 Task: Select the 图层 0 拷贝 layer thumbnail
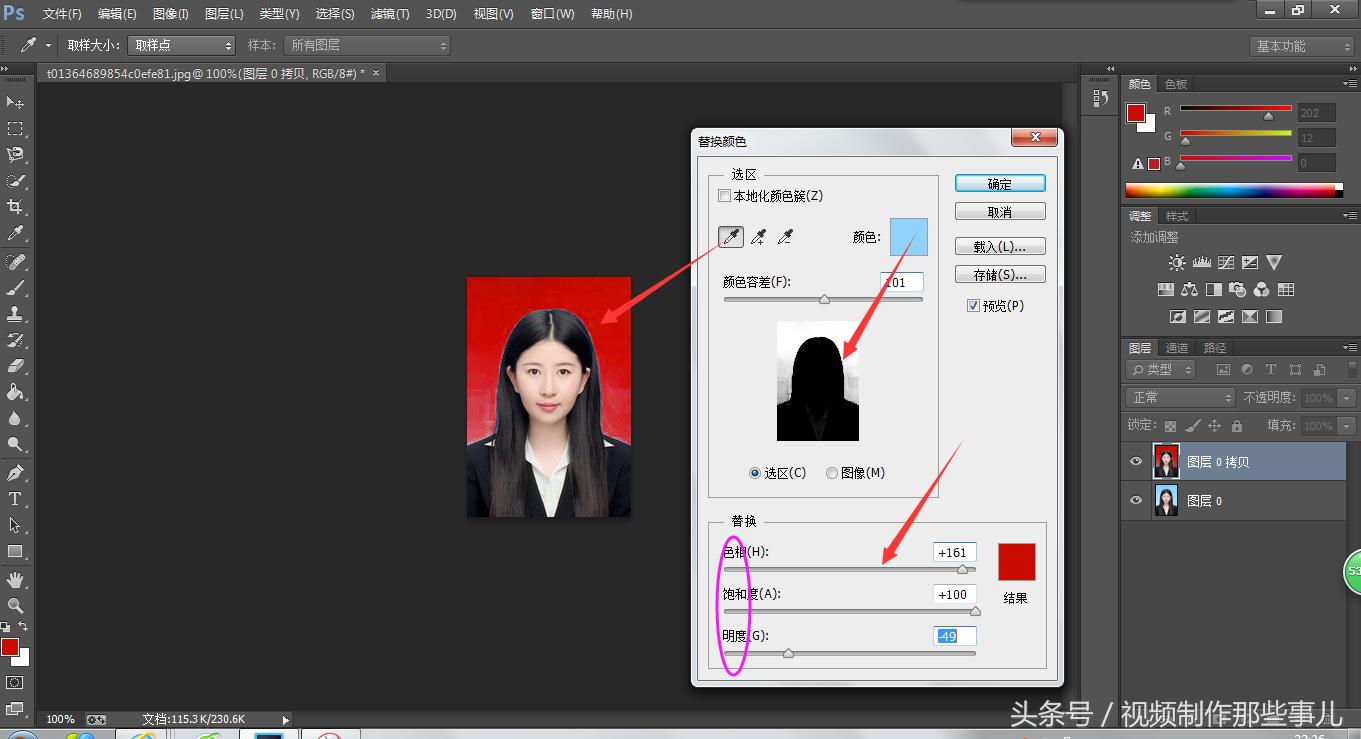[1167, 461]
